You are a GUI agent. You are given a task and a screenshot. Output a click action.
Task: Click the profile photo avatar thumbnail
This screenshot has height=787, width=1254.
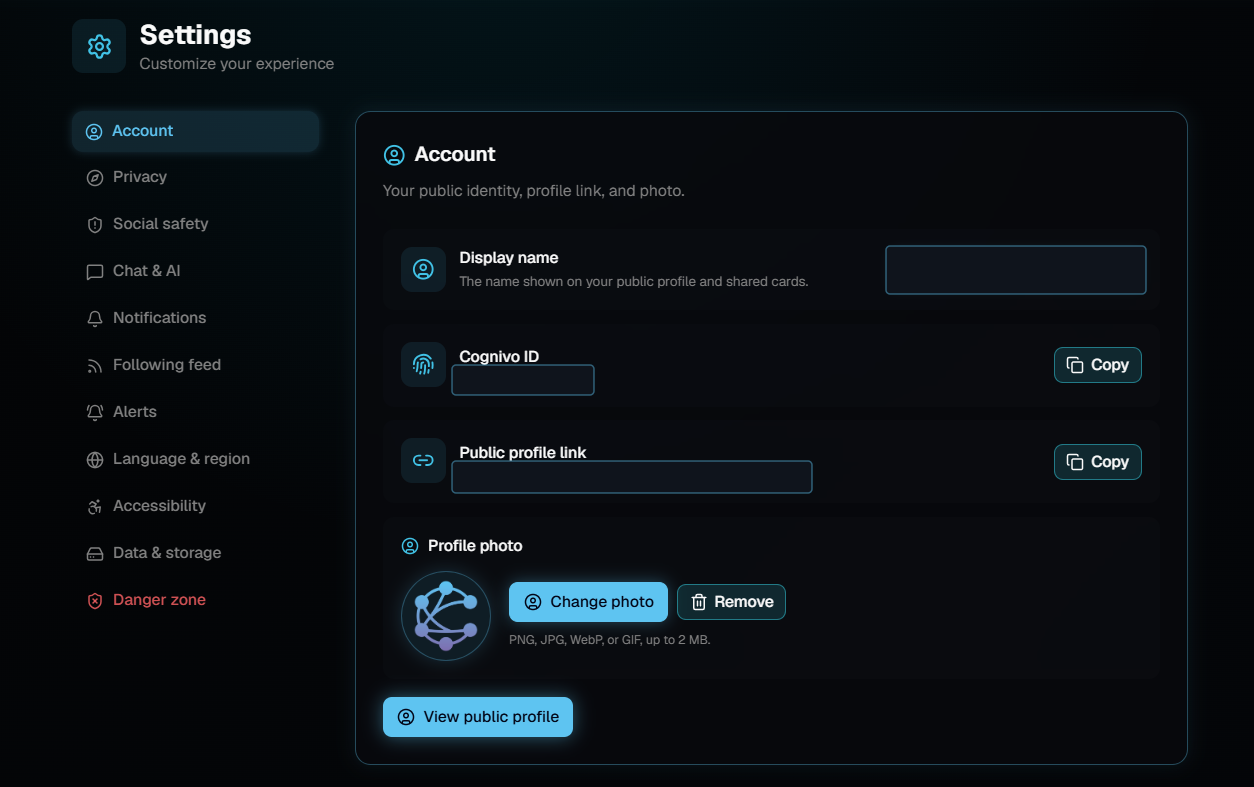[x=446, y=616]
